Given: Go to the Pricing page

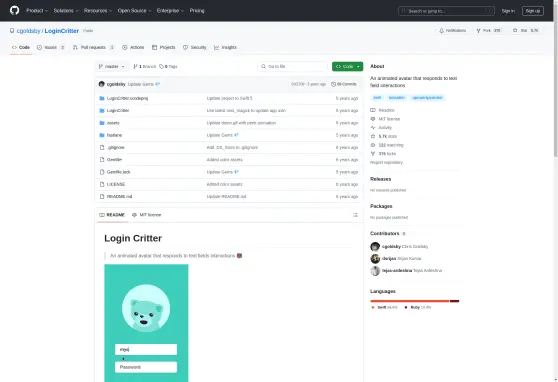Looking at the screenshot, I should (x=197, y=11).
